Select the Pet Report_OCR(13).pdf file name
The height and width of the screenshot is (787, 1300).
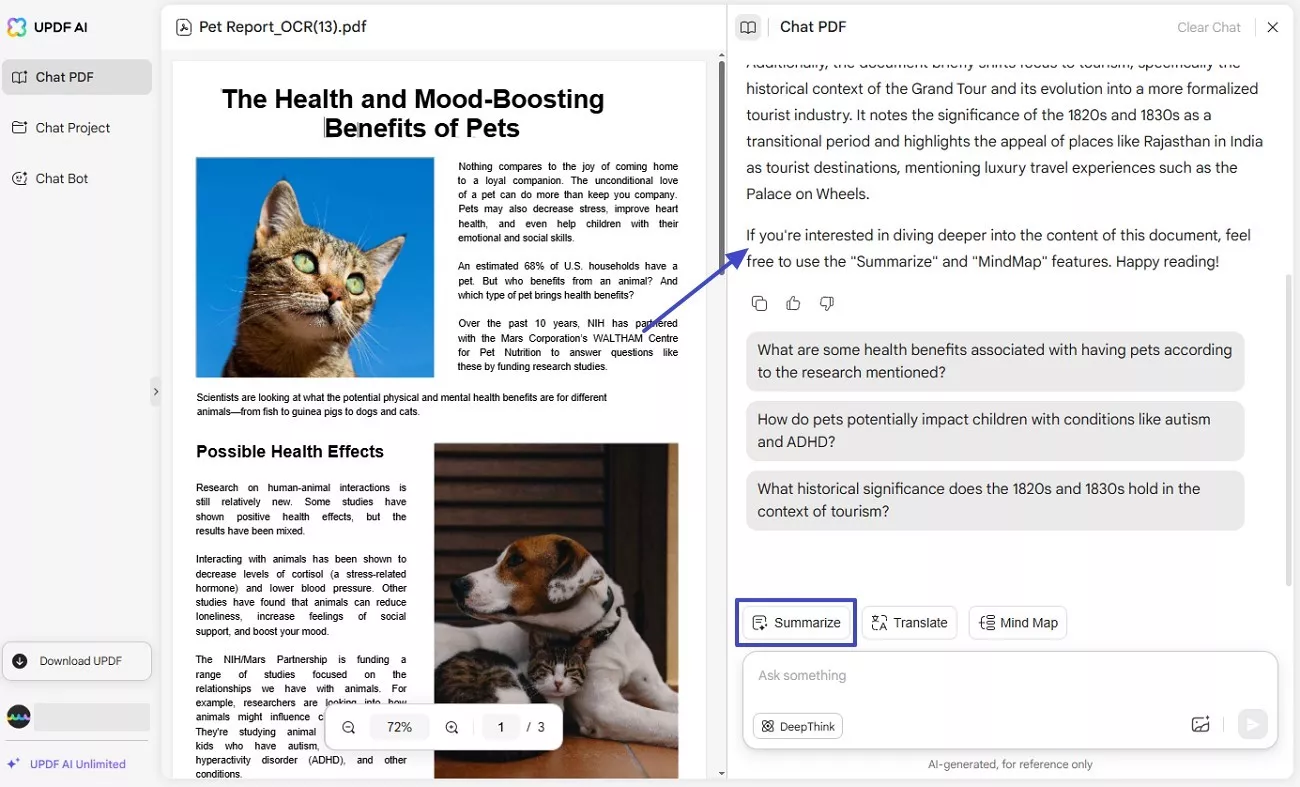283,27
